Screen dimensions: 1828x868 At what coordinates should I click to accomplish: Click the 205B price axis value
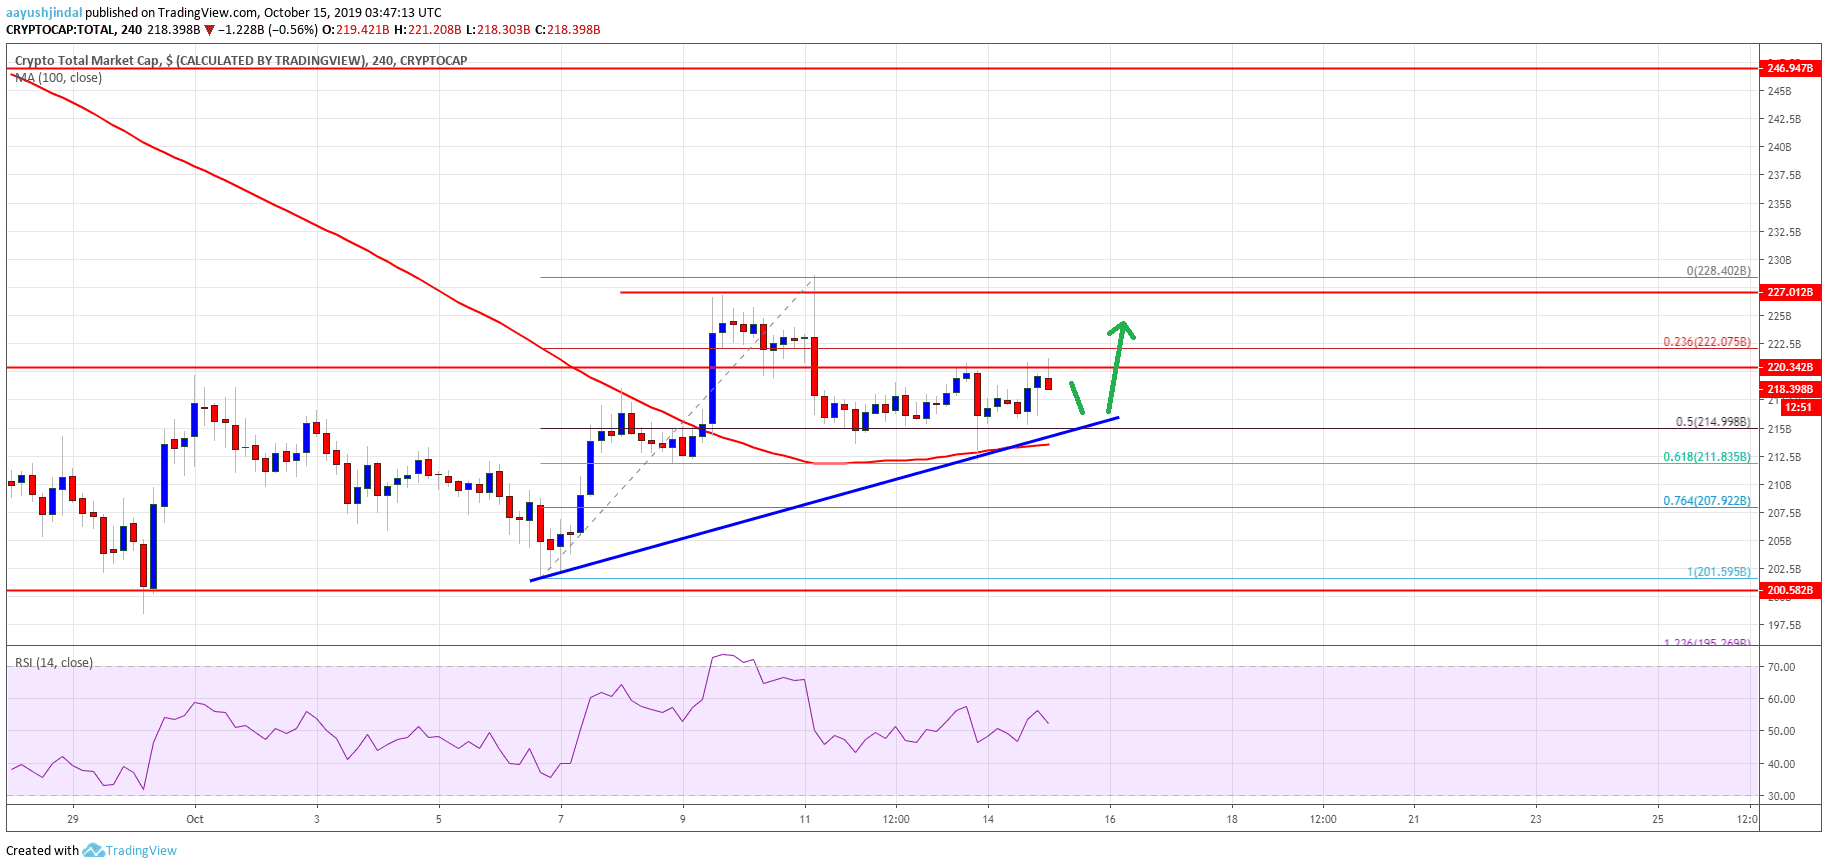click(x=1779, y=541)
